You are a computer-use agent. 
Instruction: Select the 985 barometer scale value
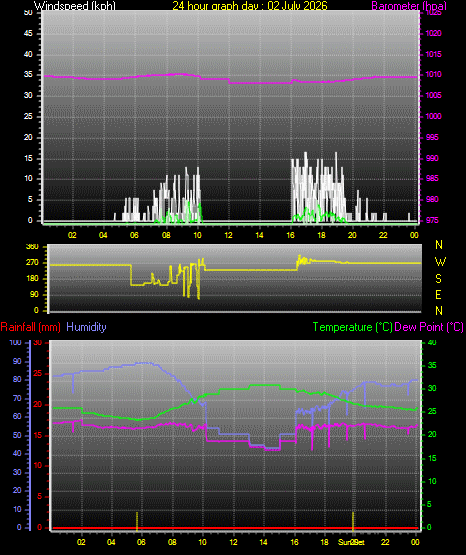pyautogui.click(x=432, y=178)
